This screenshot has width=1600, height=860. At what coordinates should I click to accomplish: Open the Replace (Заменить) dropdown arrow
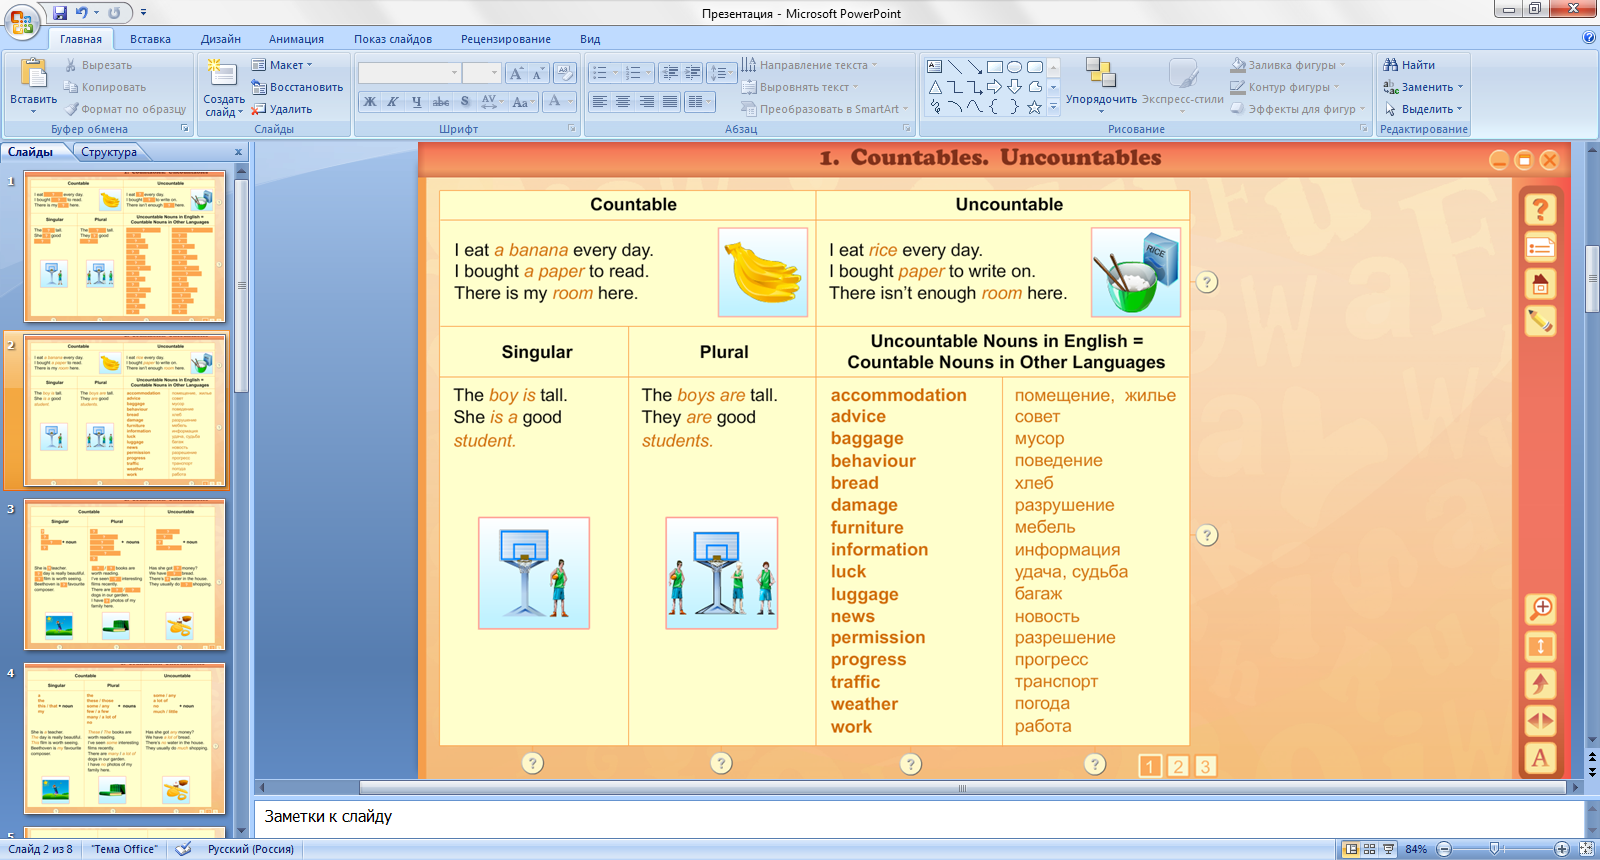tap(1460, 87)
